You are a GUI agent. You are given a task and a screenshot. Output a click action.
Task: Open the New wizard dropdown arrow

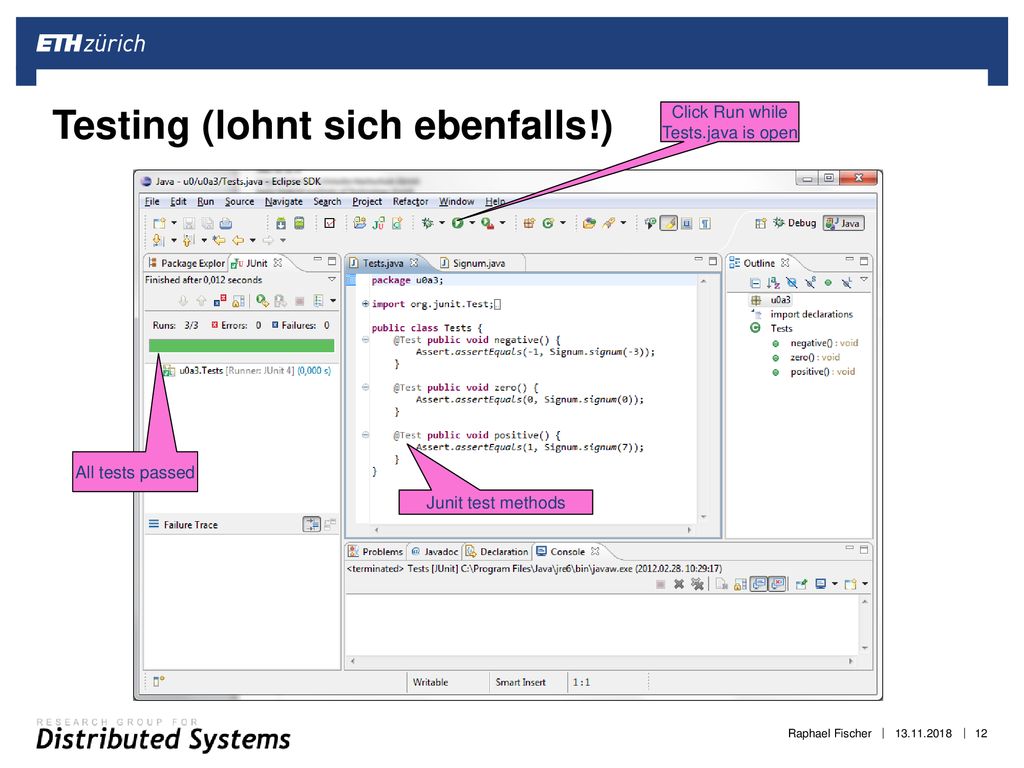click(x=174, y=223)
